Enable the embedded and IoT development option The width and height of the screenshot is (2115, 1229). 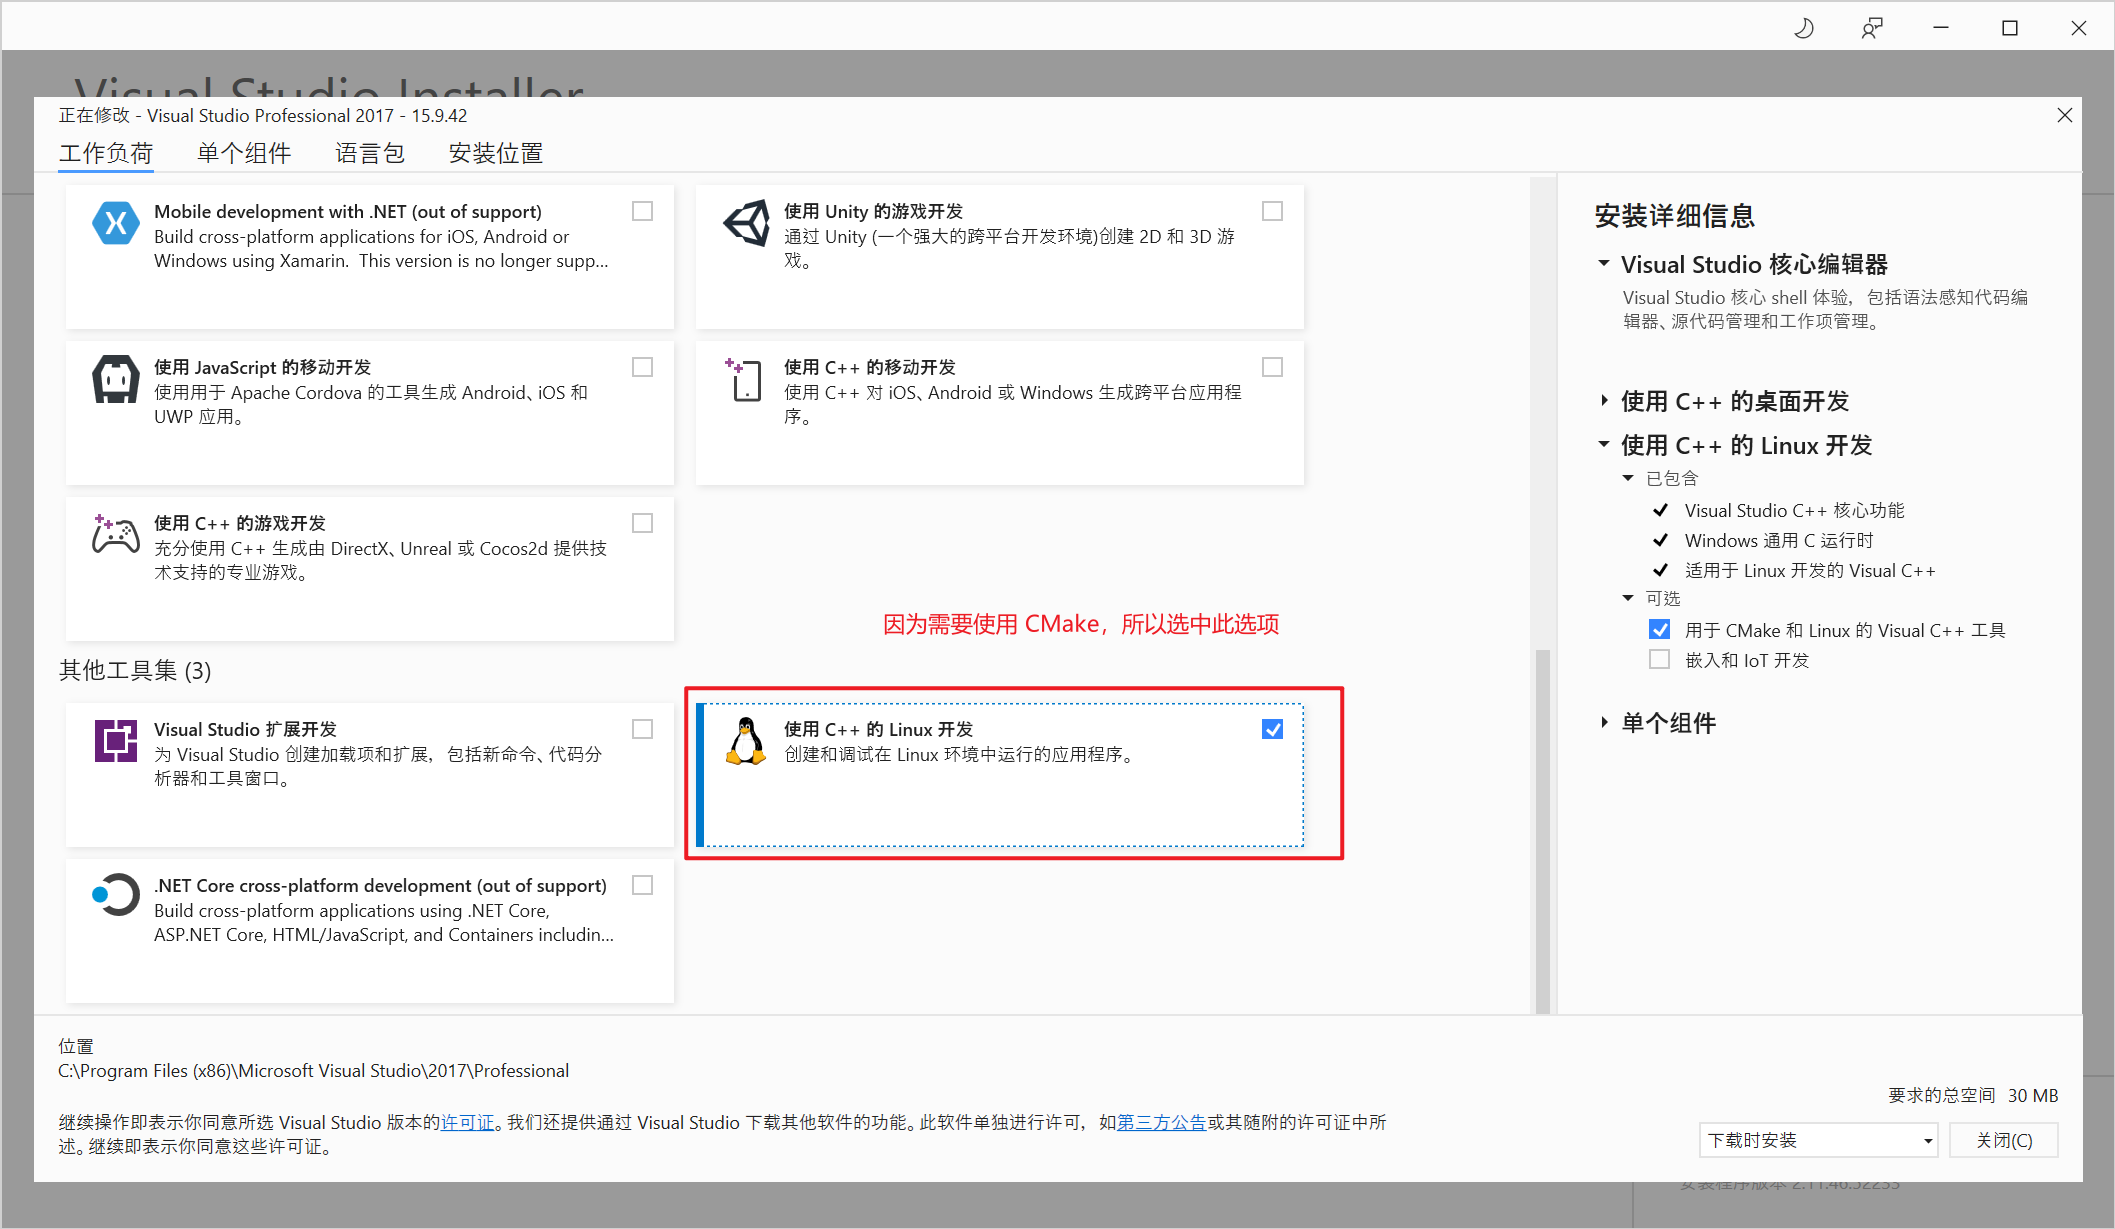[1659, 660]
